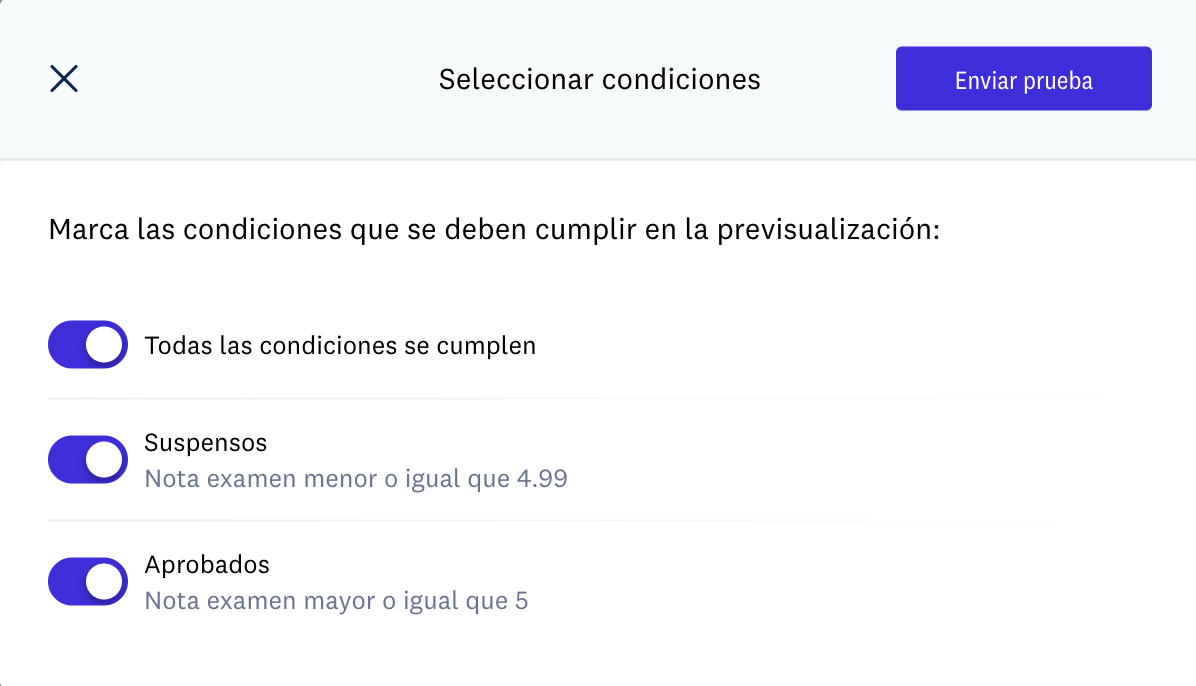Click the white knob of the Aprobados switch

click(x=104, y=582)
